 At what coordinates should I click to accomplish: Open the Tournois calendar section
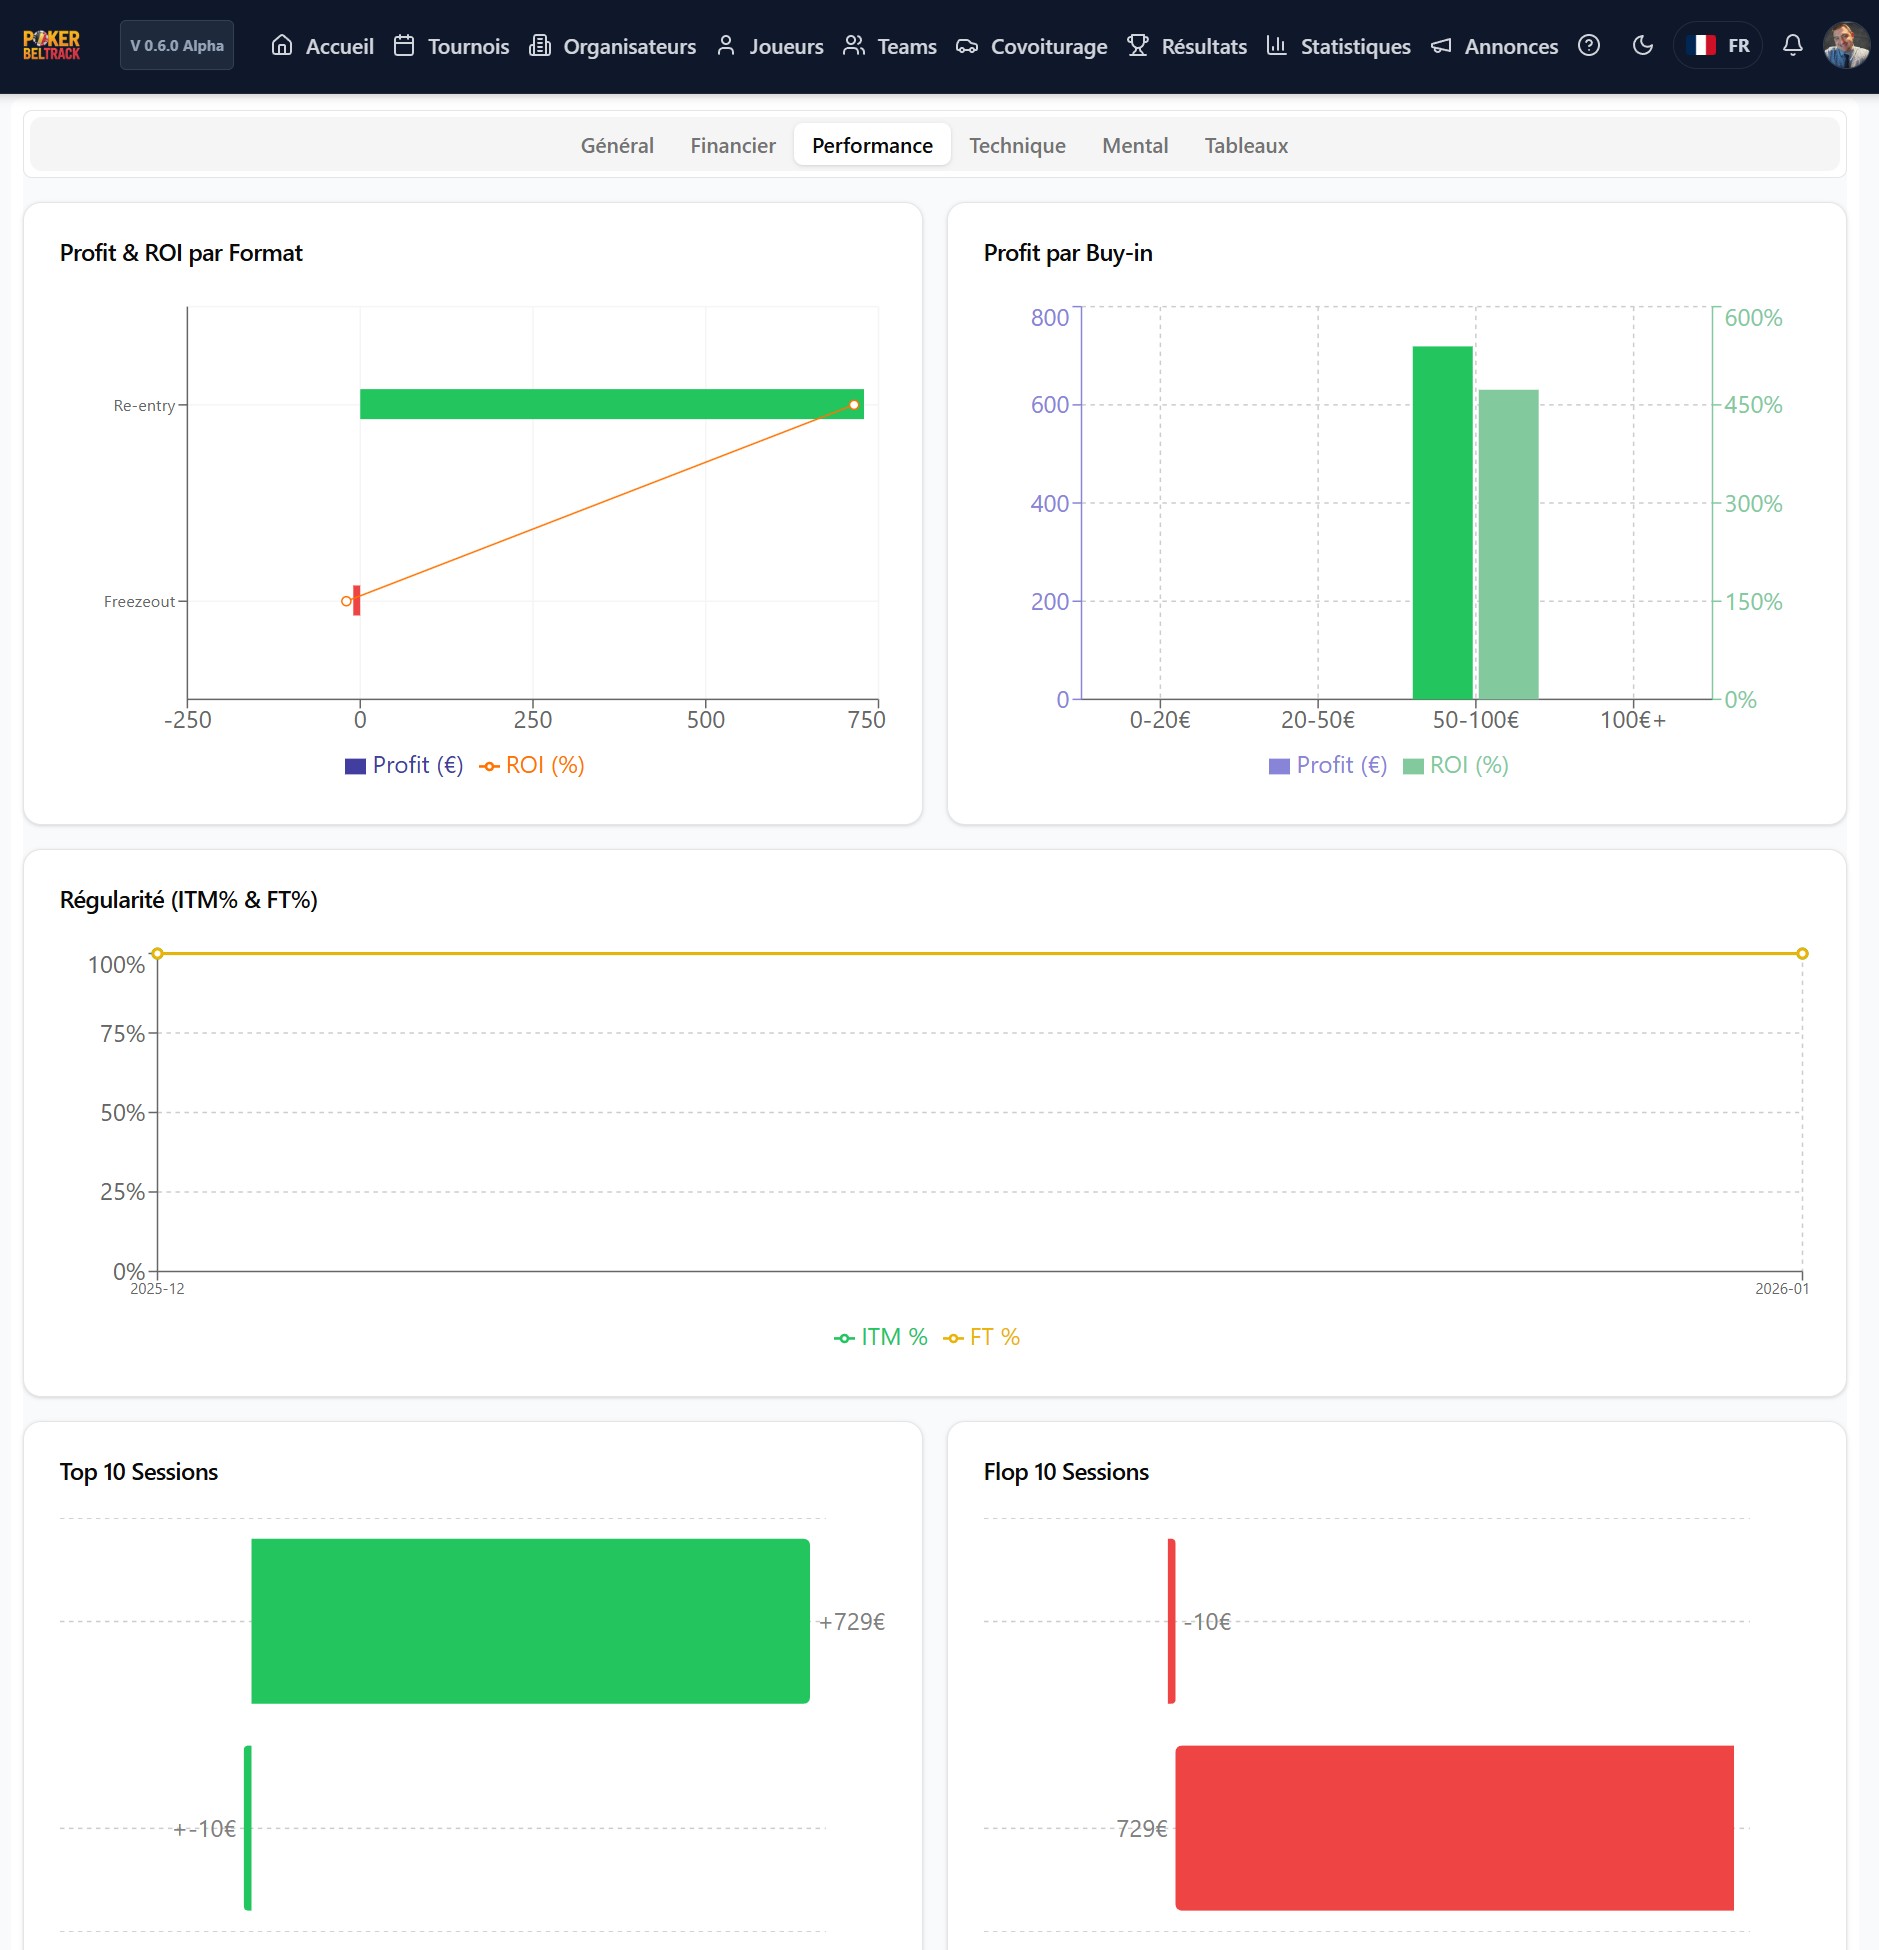451,46
